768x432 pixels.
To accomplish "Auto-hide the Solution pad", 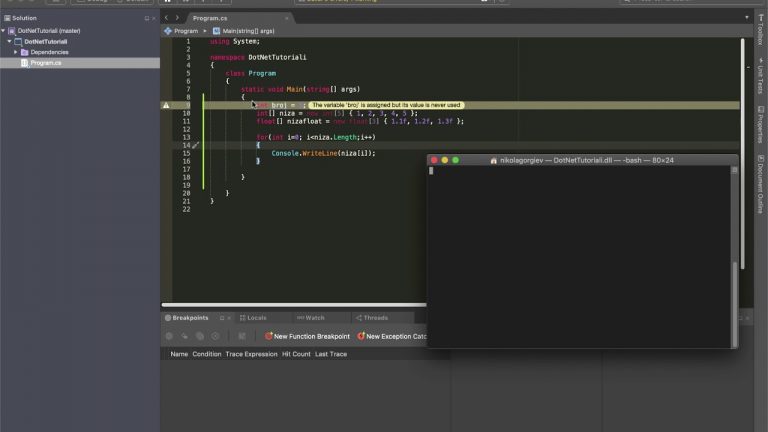I will [146, 19].
